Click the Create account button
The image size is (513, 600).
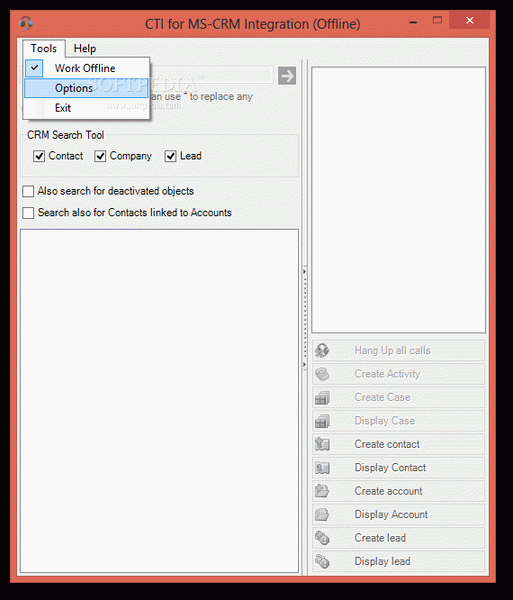(x=399, y=491)
